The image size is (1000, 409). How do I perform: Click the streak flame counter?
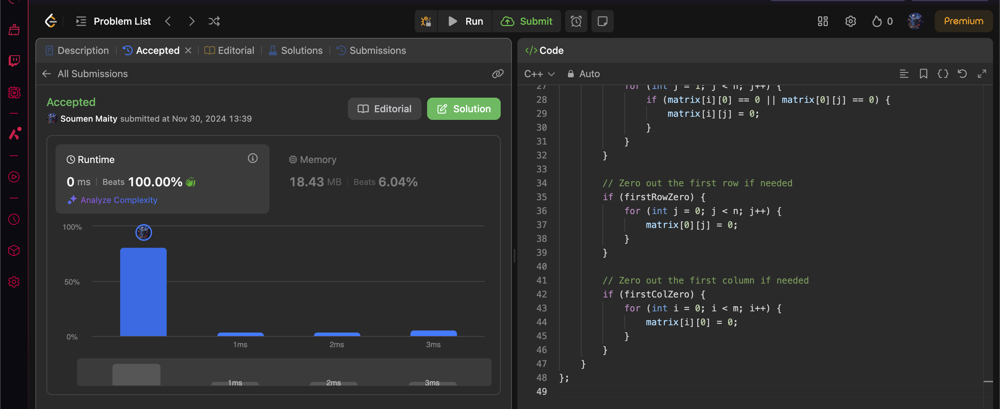[882, 21]
